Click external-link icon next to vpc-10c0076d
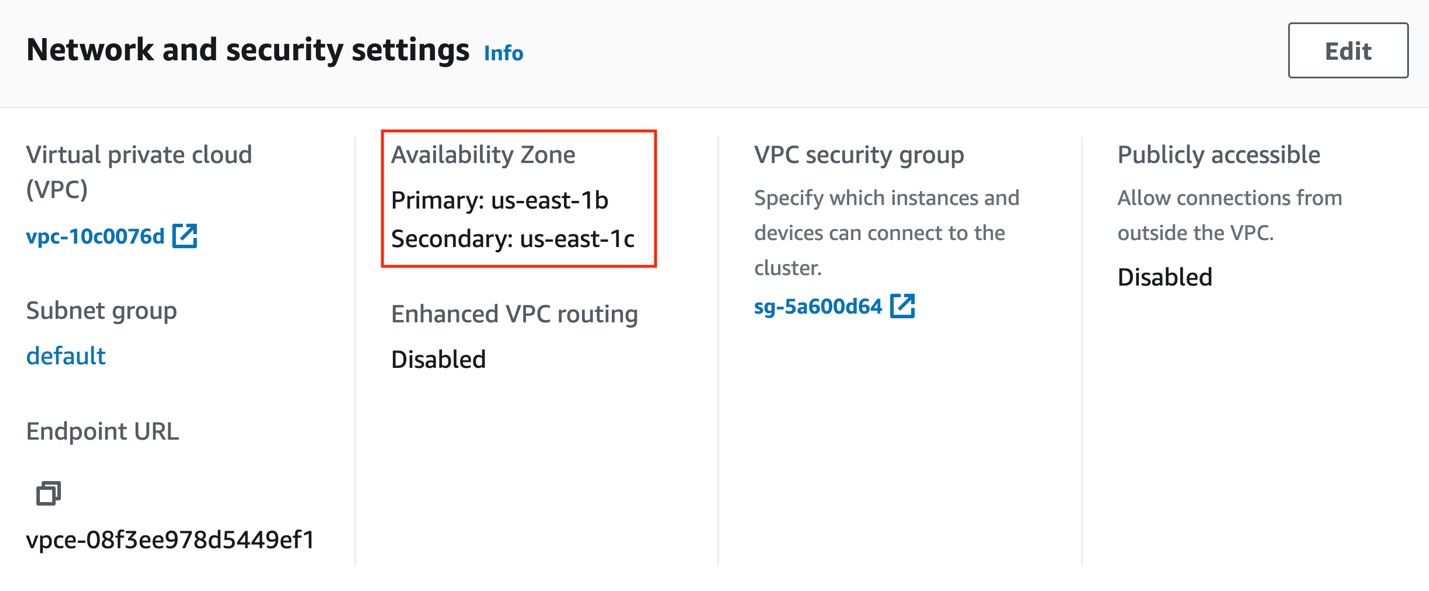Screen dimensions: 1429x591 (185, 236)
